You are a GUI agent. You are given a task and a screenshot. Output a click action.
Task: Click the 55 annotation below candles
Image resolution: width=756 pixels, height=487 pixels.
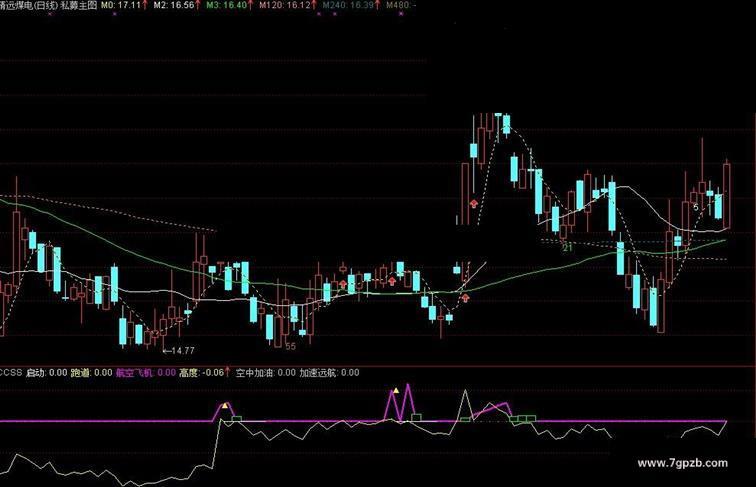(x=290, y=346)
